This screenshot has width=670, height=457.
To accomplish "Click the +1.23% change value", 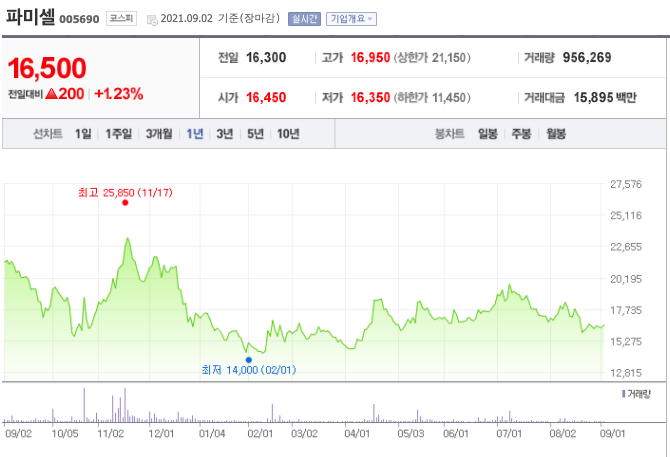I will [x=119, y=94].
